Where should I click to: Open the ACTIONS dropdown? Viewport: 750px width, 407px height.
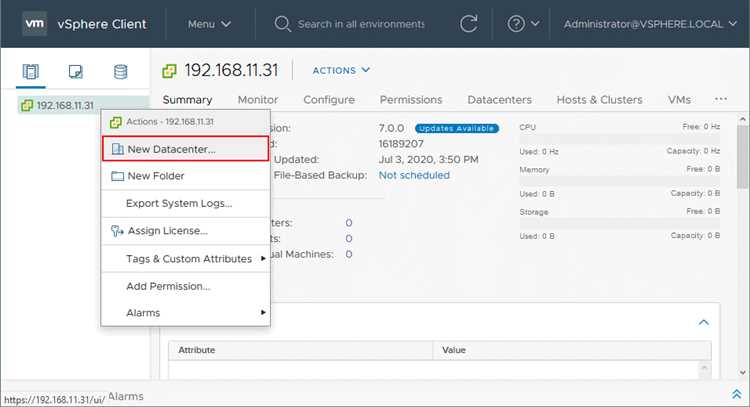[x=341, y=70]
